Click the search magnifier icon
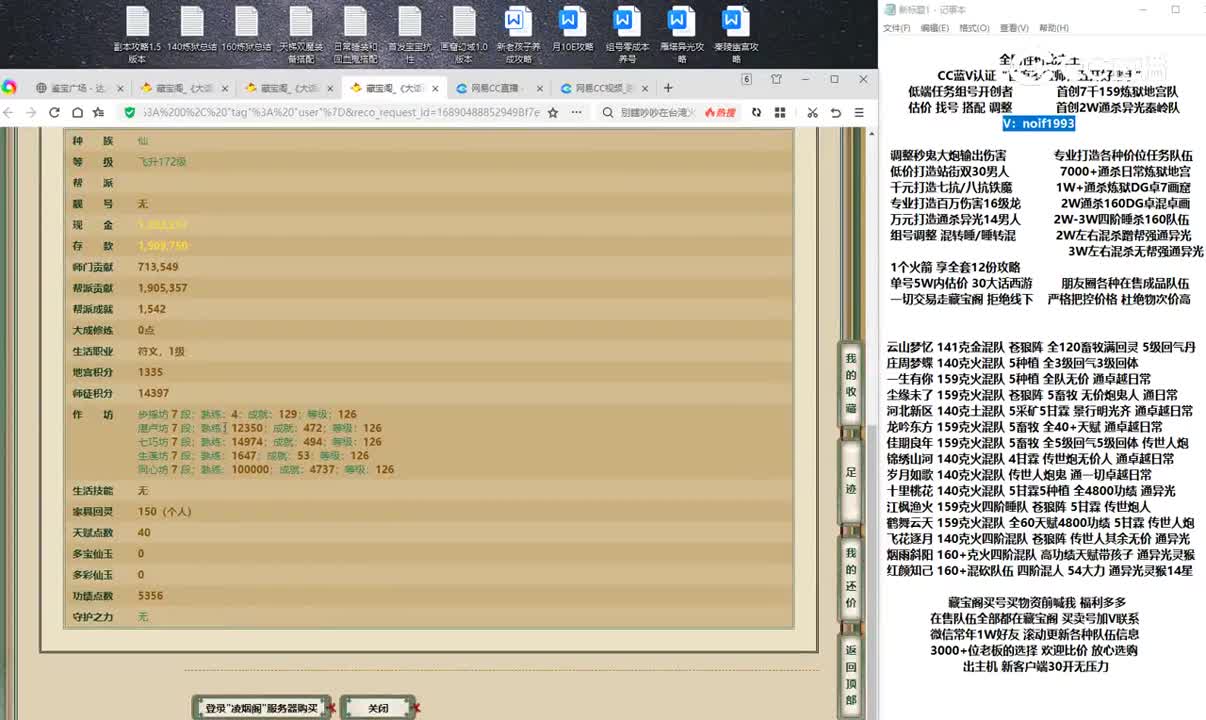The image size is (1206, 720). coord(609,113)
